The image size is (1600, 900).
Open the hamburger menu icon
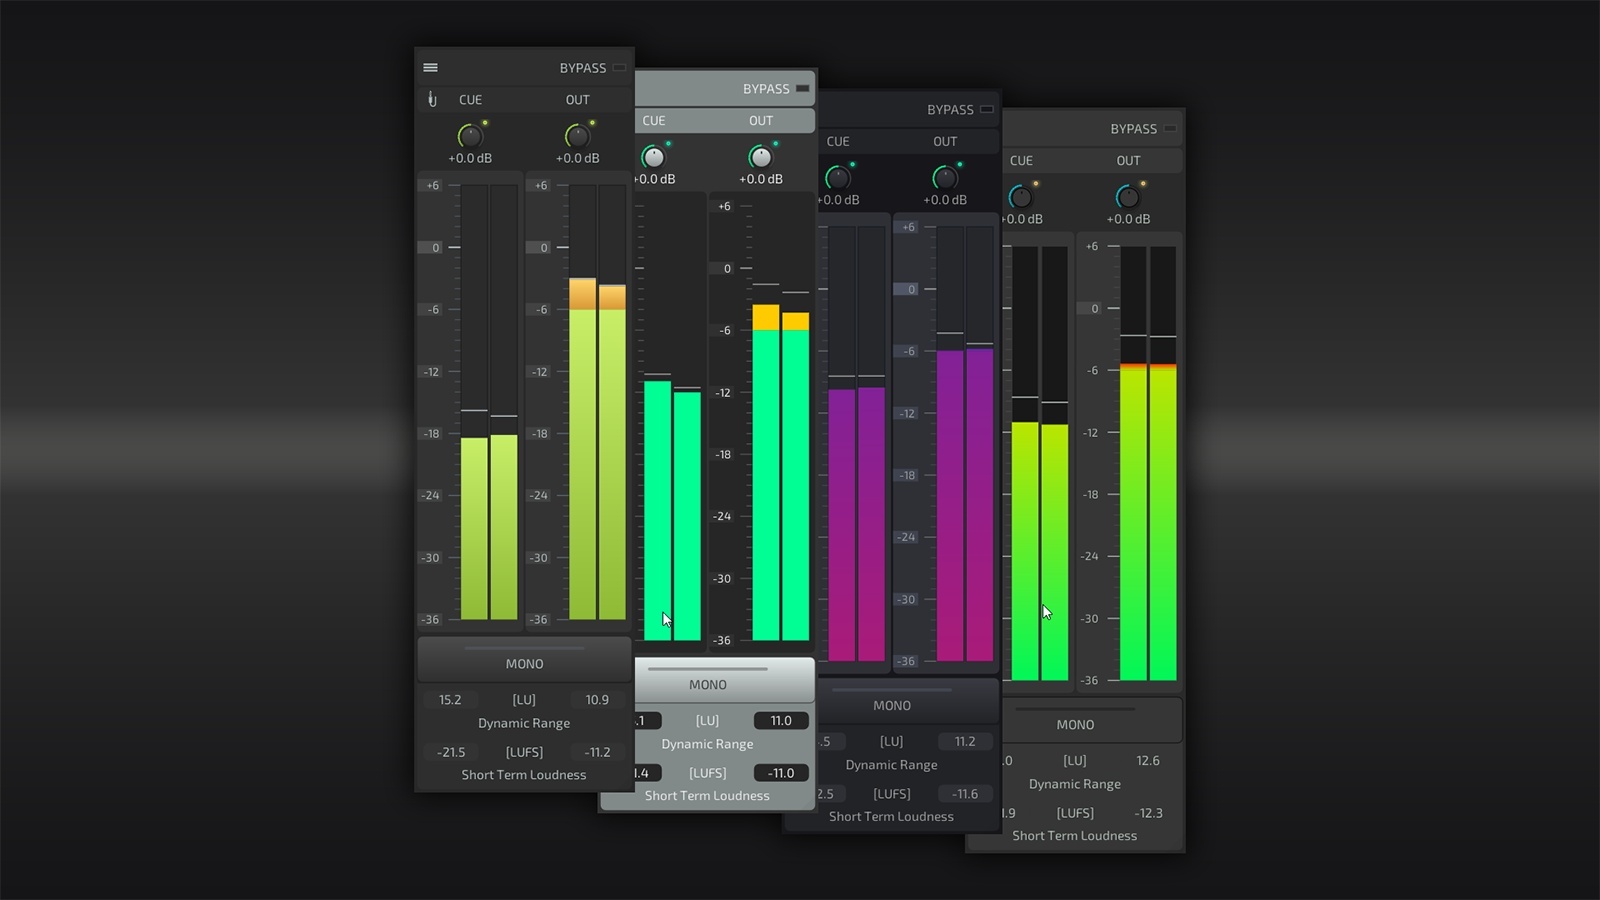click(x=431, y=68)
